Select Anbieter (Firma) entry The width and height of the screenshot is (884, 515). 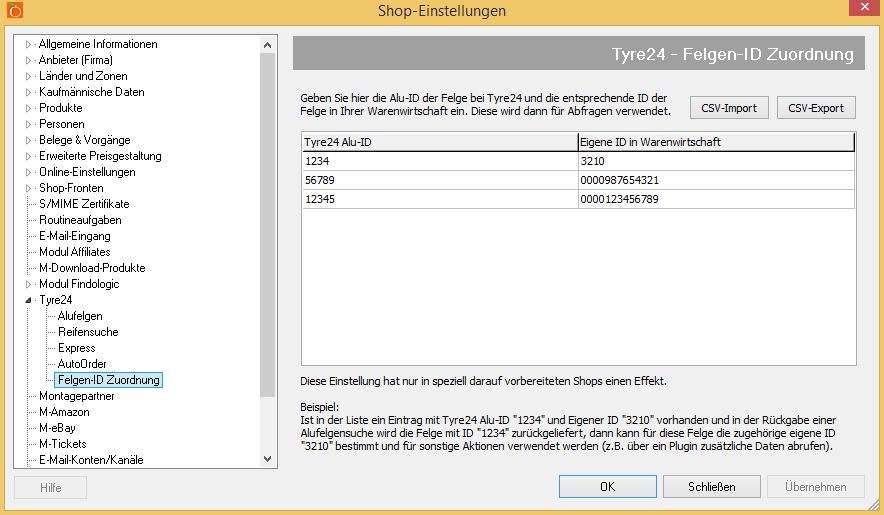tap(76, 60)
